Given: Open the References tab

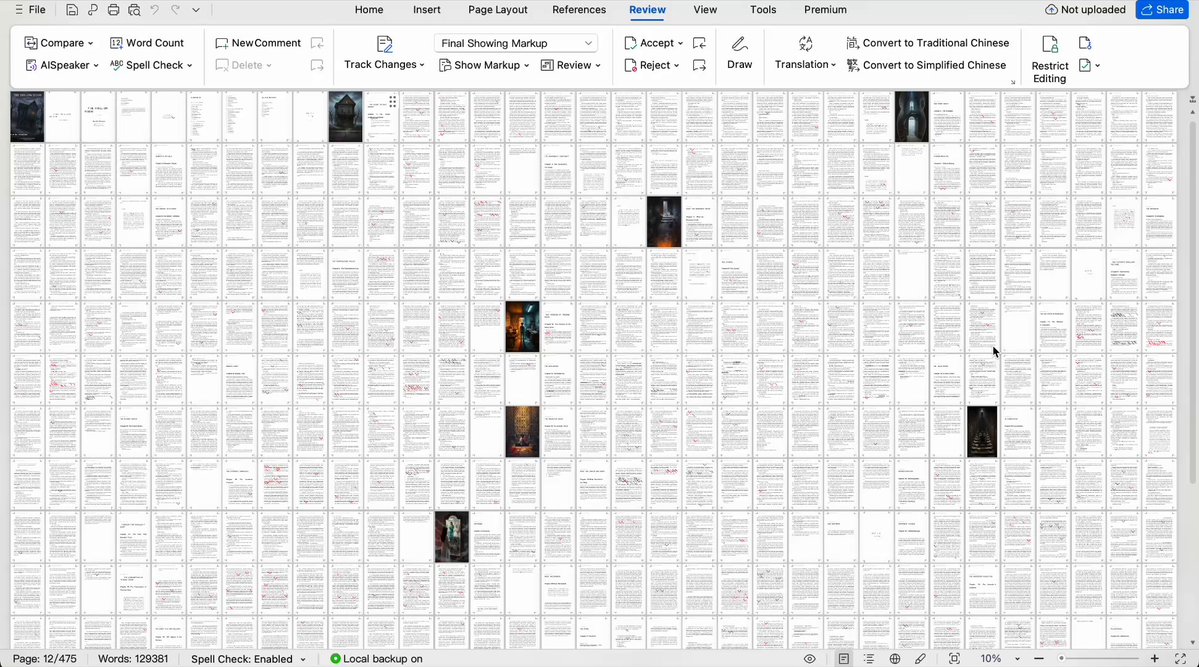Looking at the screenshot, I should pyautogui.click(x=579, y=10).
